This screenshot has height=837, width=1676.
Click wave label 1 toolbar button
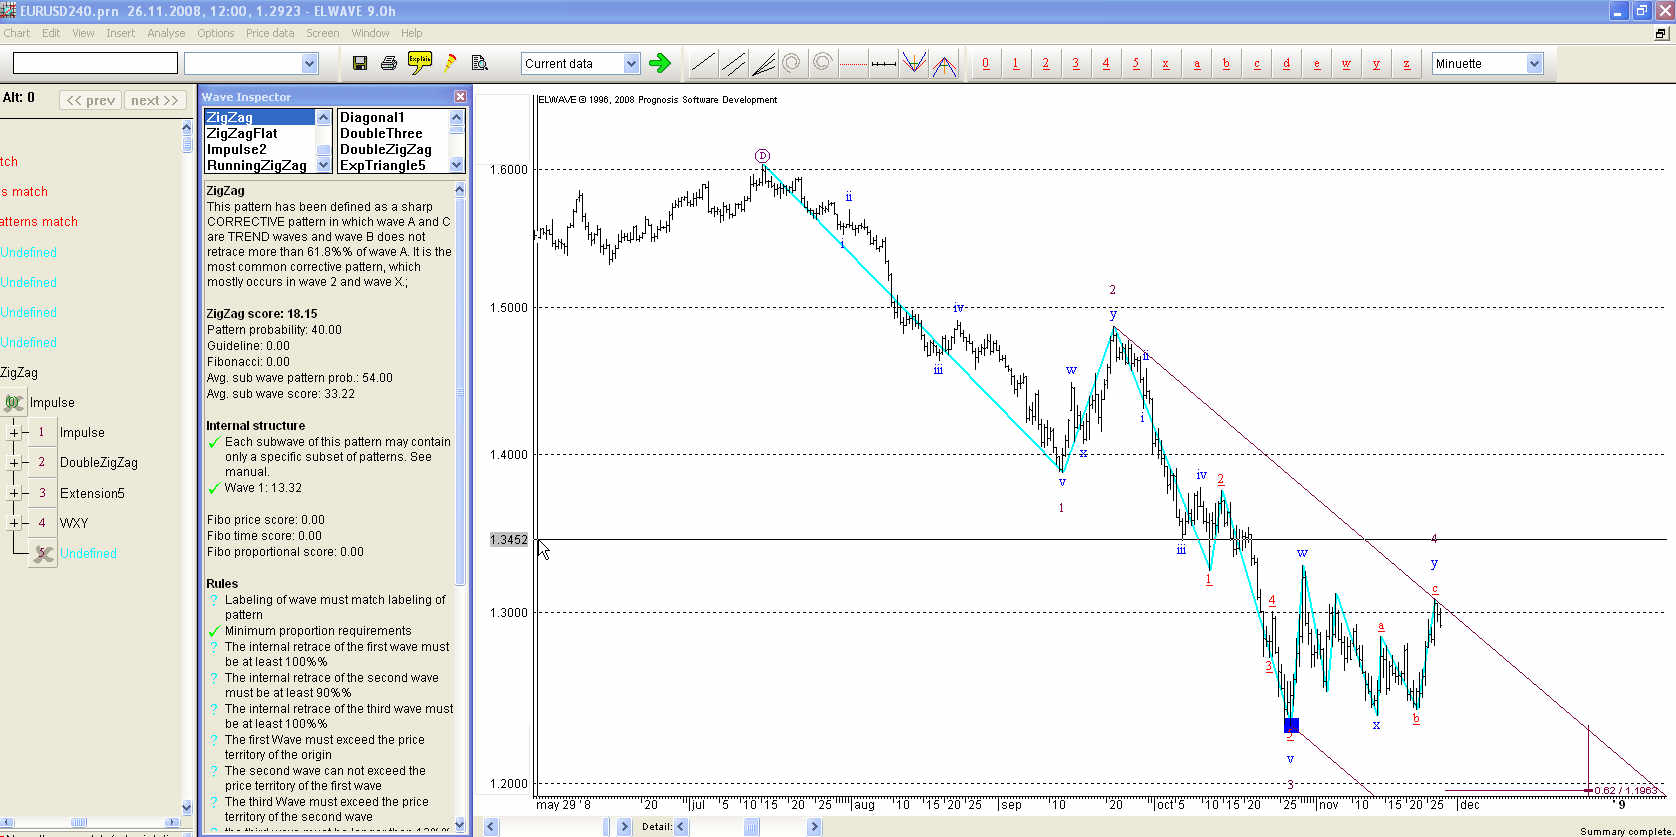point(1016,64)
